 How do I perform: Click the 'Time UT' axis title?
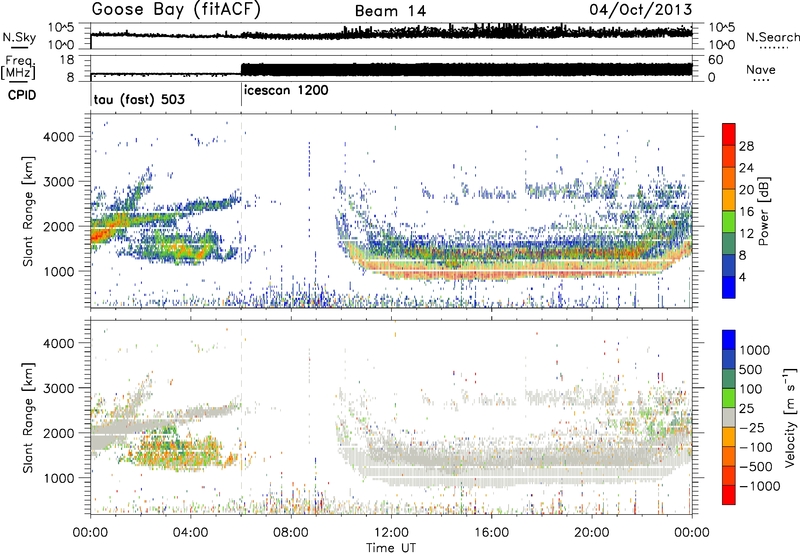click(391, 548)
